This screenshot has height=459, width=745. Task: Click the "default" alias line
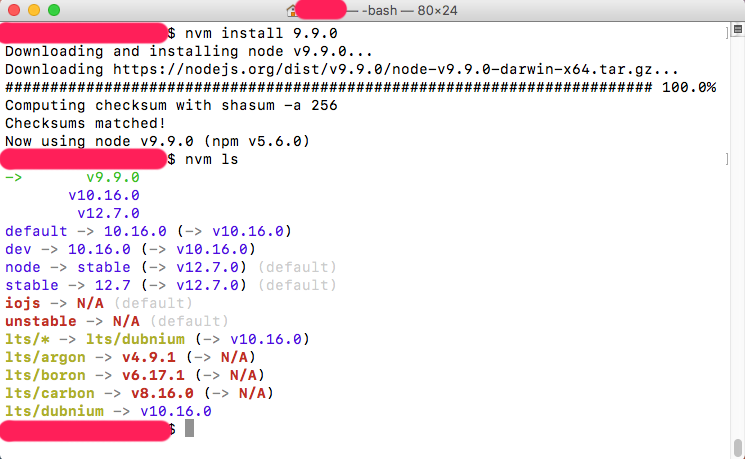(x=148, y=231)
